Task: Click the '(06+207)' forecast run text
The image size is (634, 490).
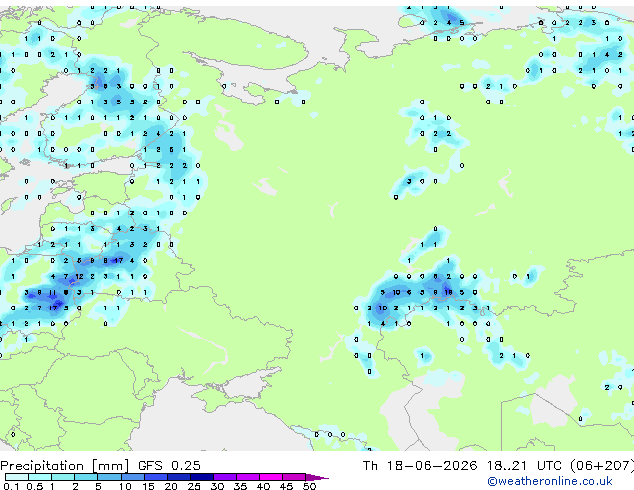Action: coord(602,466)
